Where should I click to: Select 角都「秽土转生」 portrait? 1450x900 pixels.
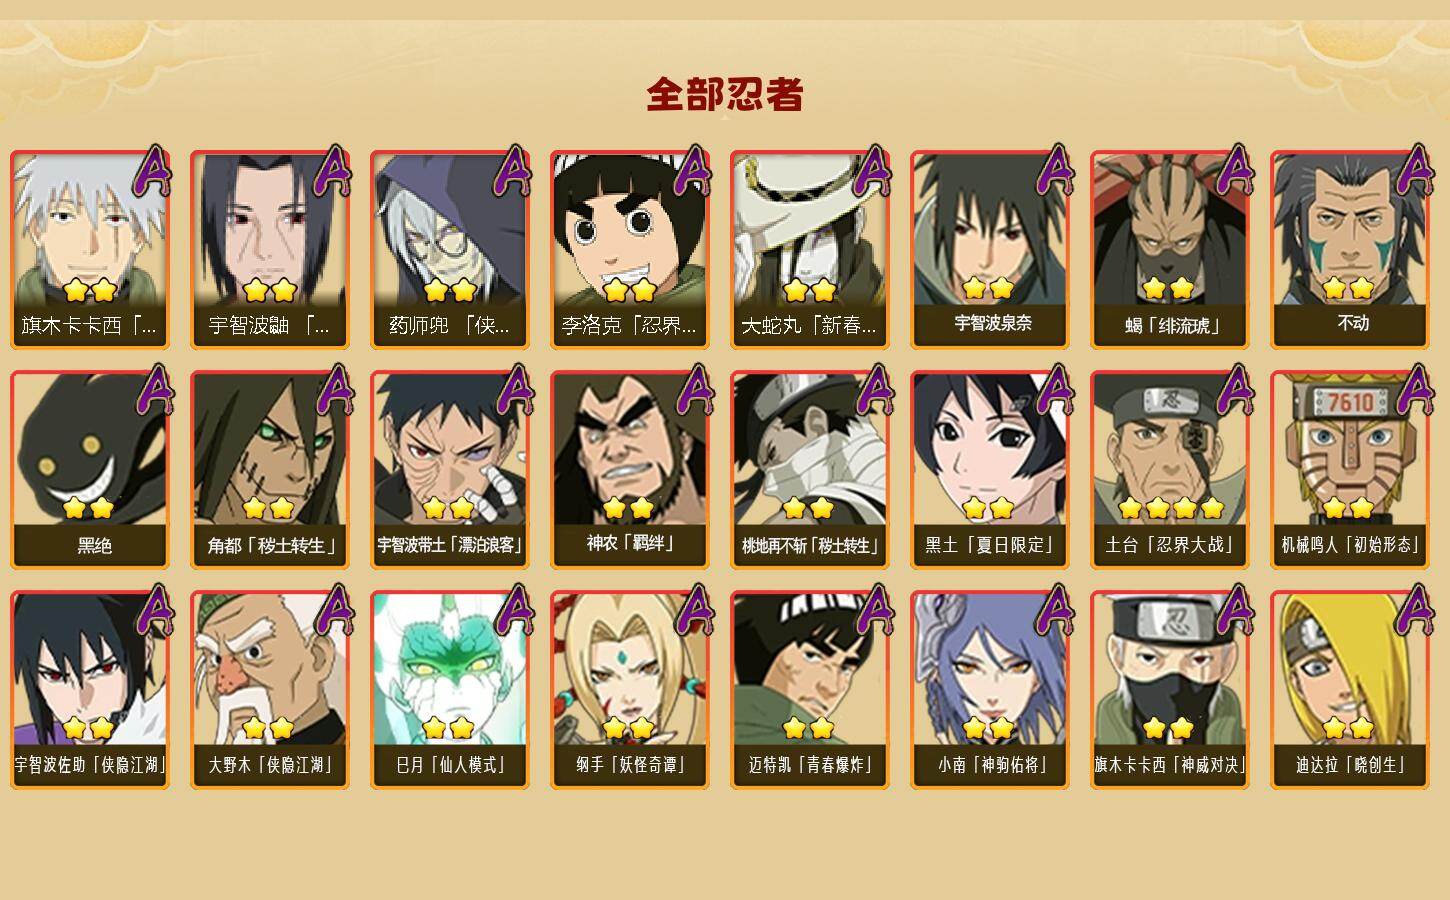(270, 470)
